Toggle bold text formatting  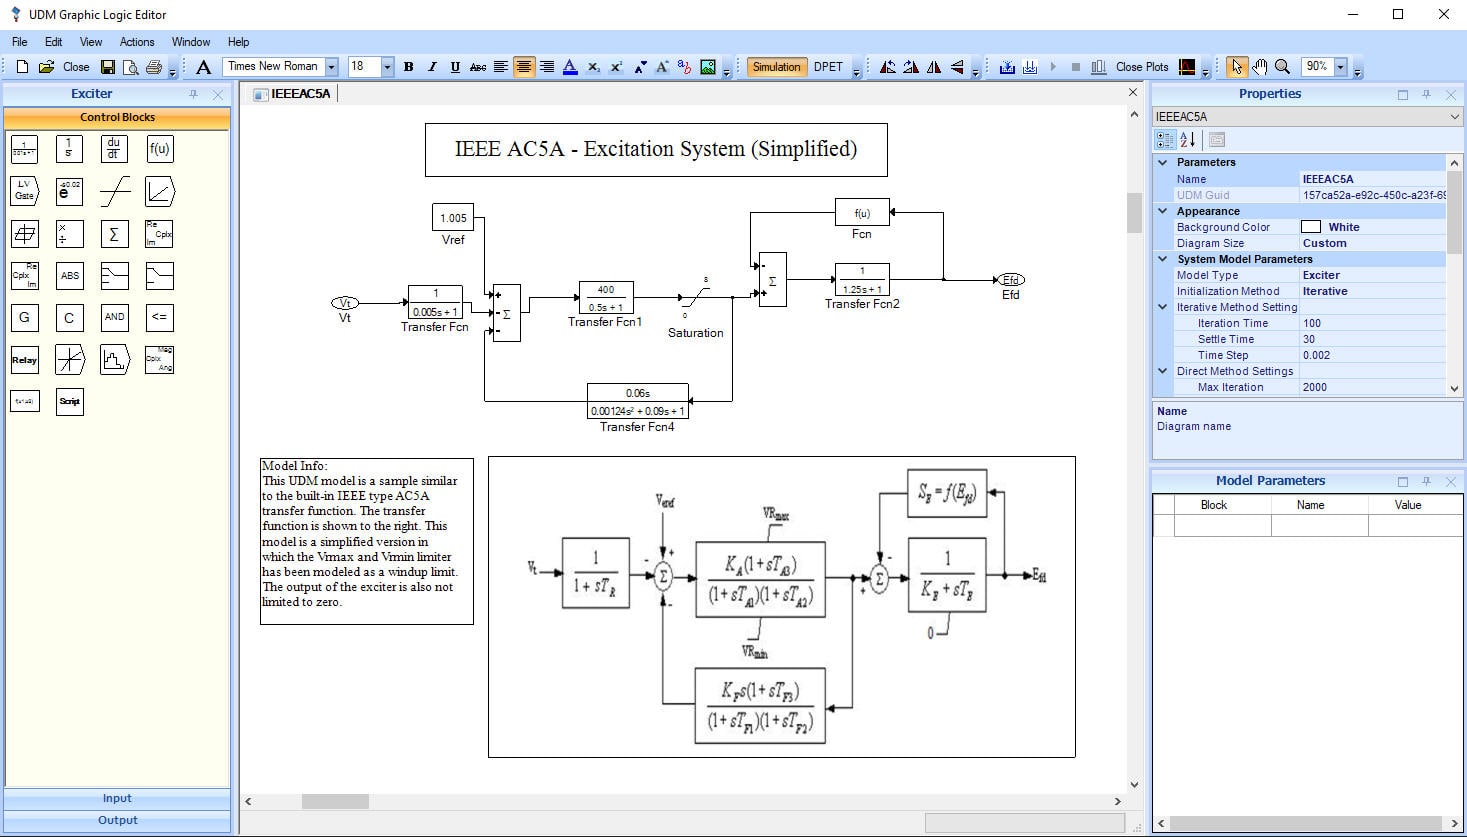coord(408,67)
